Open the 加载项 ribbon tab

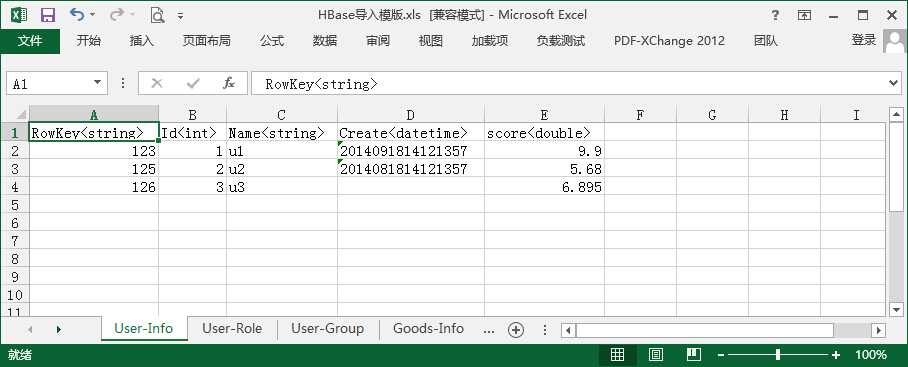point(490,41)
